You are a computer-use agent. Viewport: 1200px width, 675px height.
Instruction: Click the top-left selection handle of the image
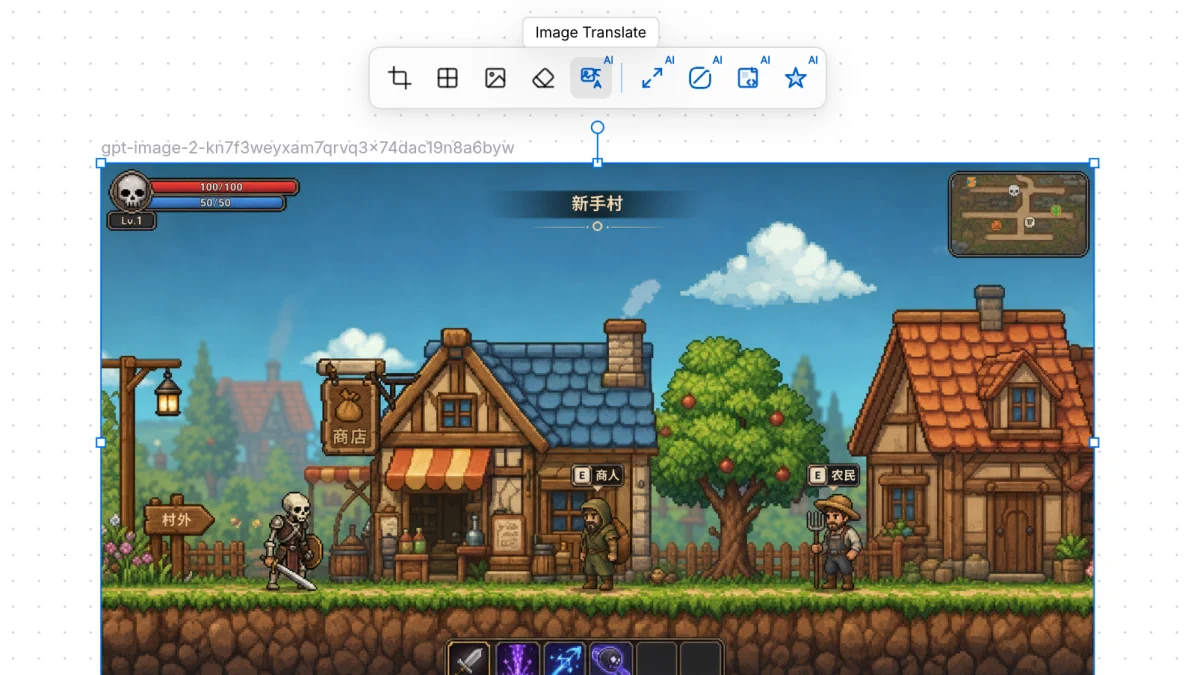coord(101,163)
